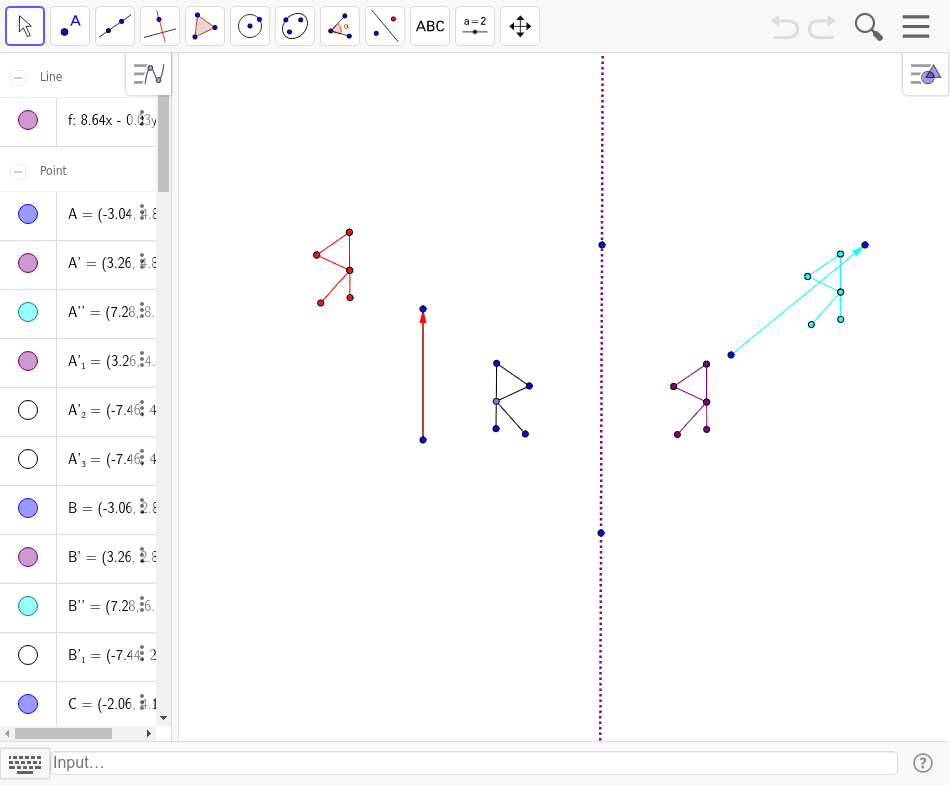The height and width of the screenshot is (786, 950).
Task: Click the cyan vector arrowhead end point
Action: click(x=865, y=245)
